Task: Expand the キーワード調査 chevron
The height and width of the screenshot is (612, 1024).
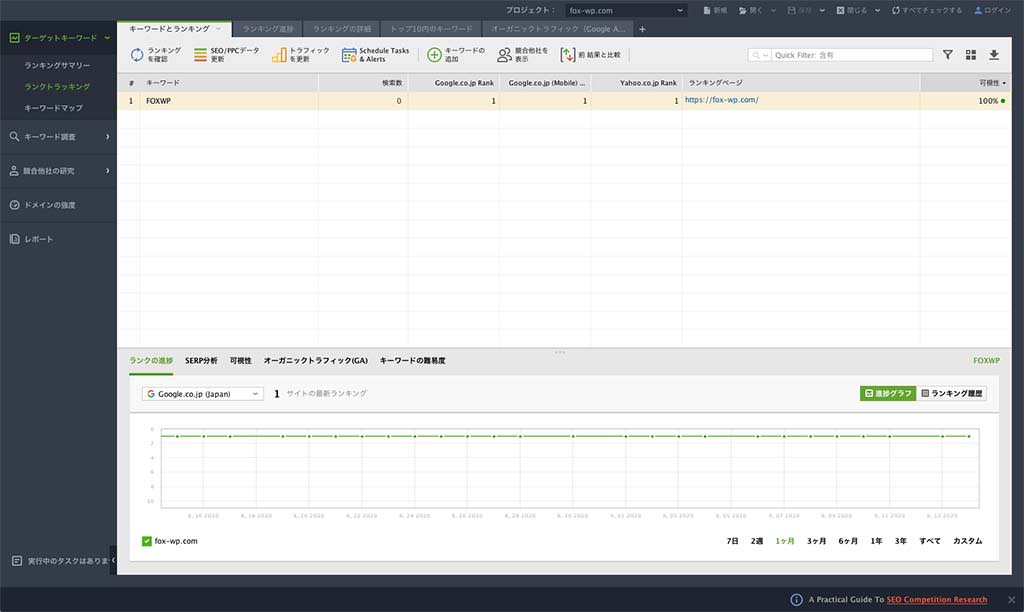Action: pos(108,137)
